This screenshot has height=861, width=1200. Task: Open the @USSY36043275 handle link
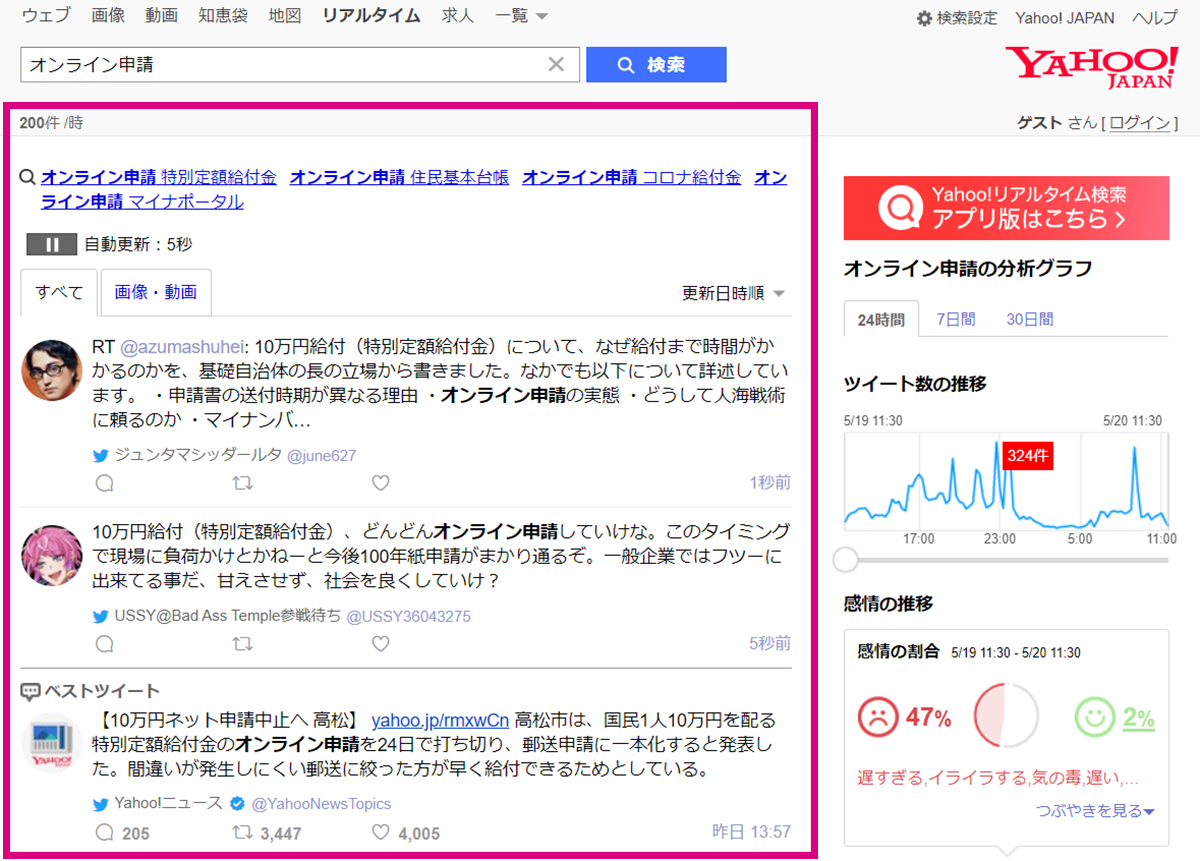pos(408,616)
